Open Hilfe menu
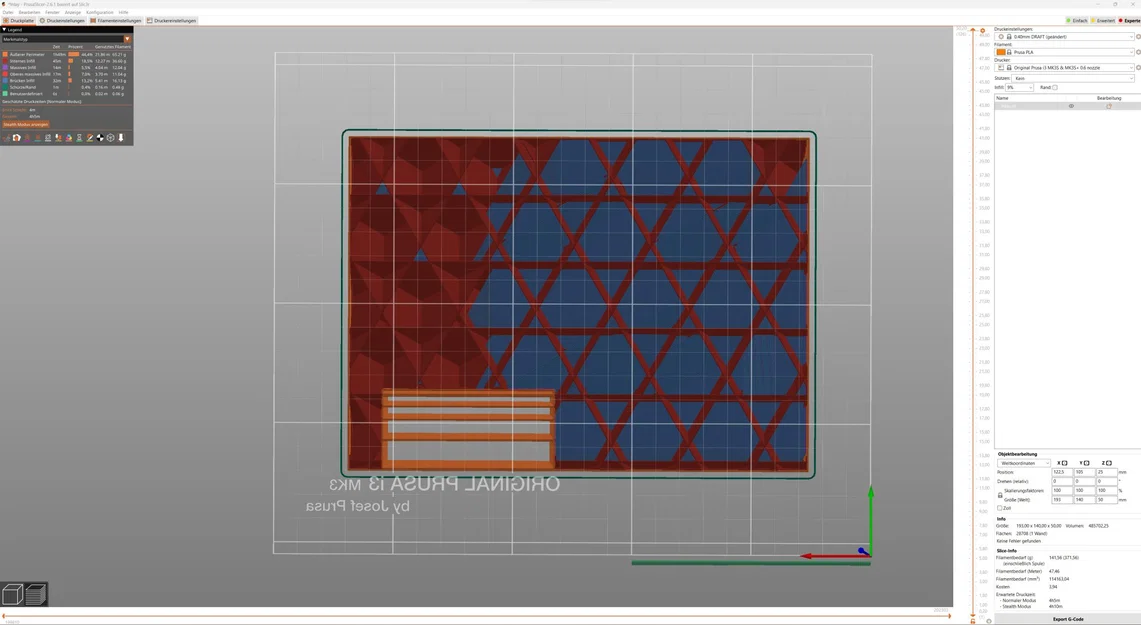Screen dimensions: 1141x625 tap(123, 12)
